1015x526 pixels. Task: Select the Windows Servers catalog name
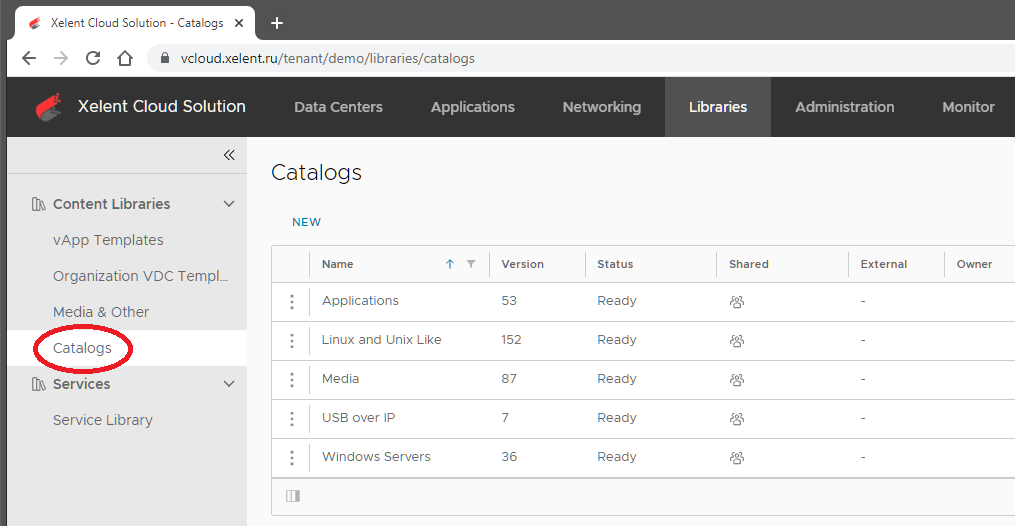(376, 456)
